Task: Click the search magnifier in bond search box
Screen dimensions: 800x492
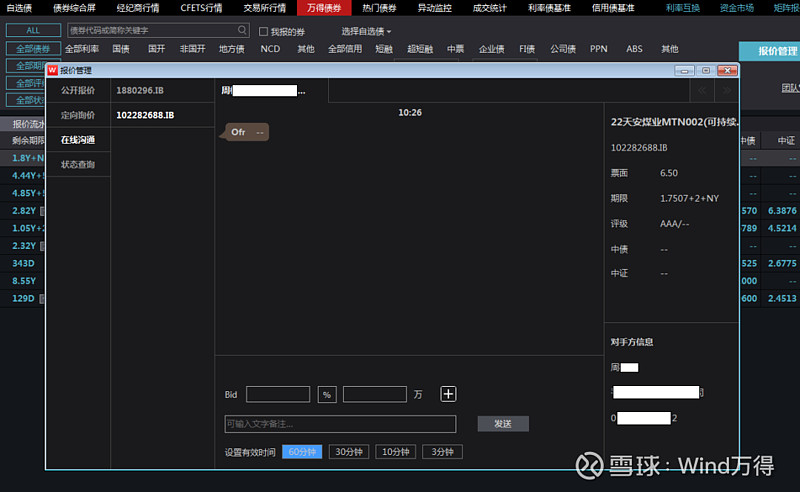Action: (242, 31)
